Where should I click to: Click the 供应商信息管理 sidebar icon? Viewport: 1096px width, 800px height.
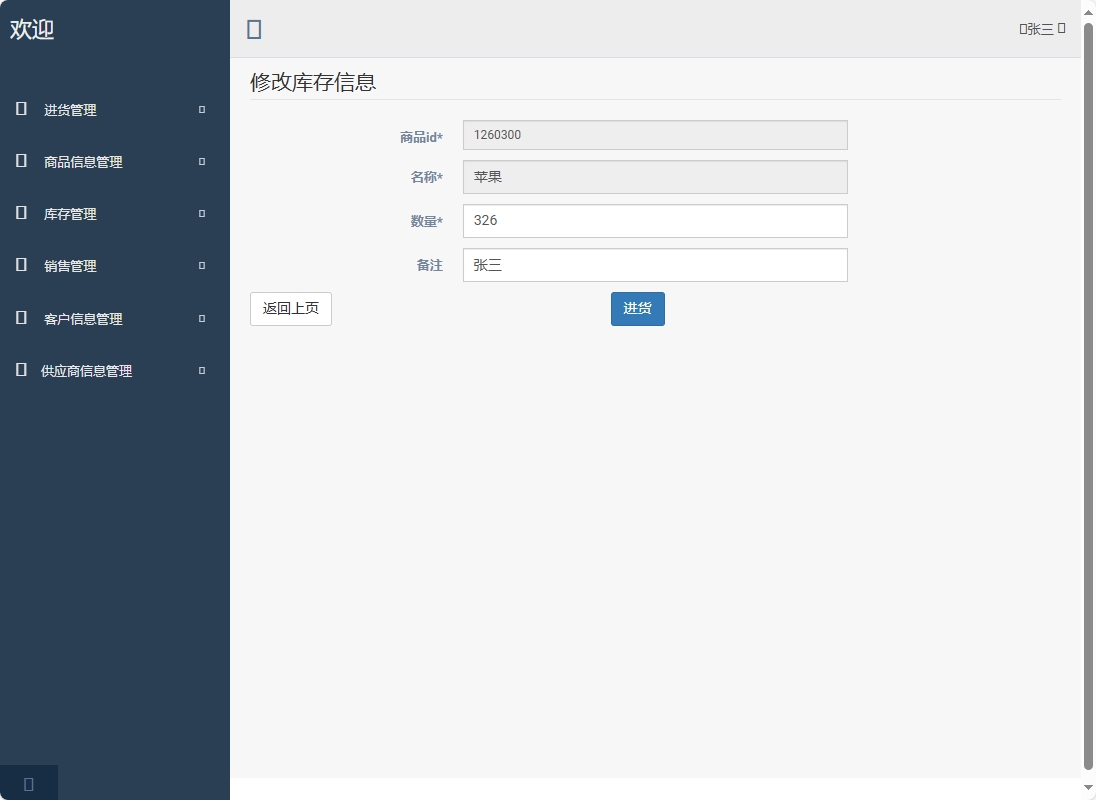pos(20,370)
